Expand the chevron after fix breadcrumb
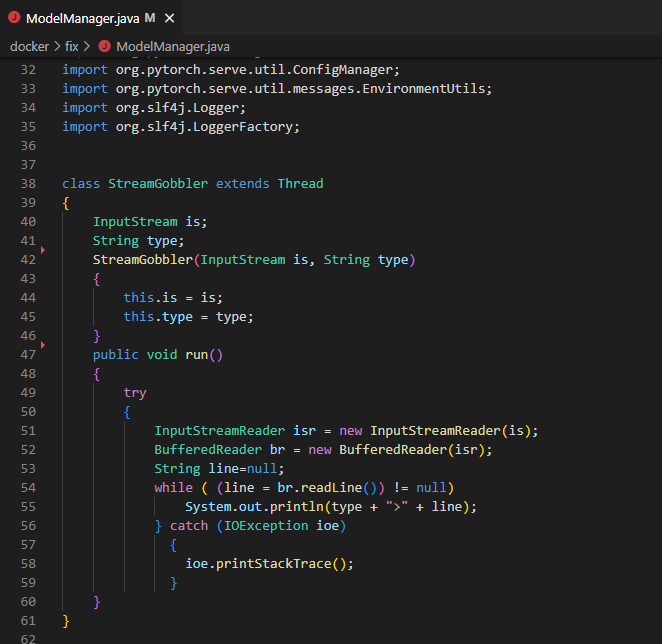 (87, 46)
